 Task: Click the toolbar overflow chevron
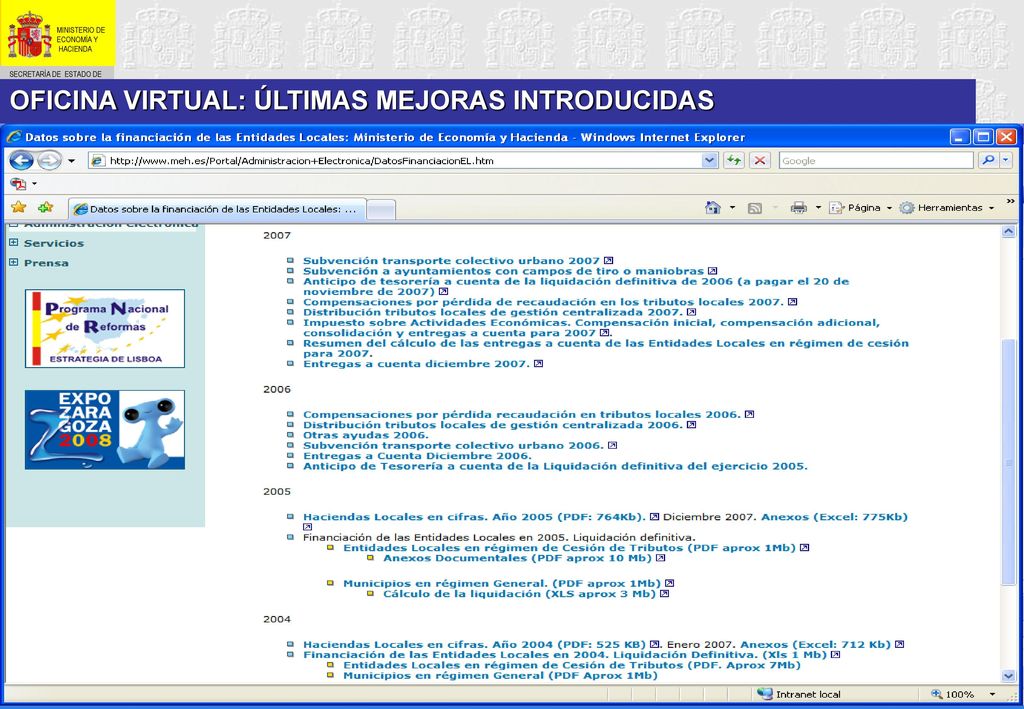(1010, 201)
